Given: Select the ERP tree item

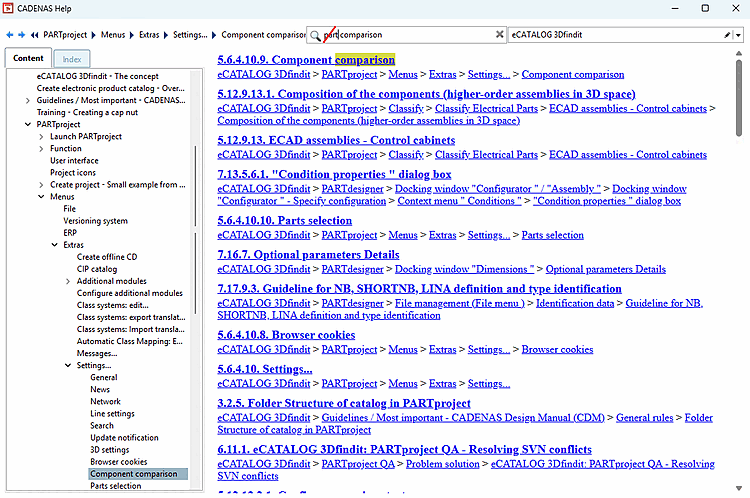Looking at the screenshot, I should tap(70, 233).
